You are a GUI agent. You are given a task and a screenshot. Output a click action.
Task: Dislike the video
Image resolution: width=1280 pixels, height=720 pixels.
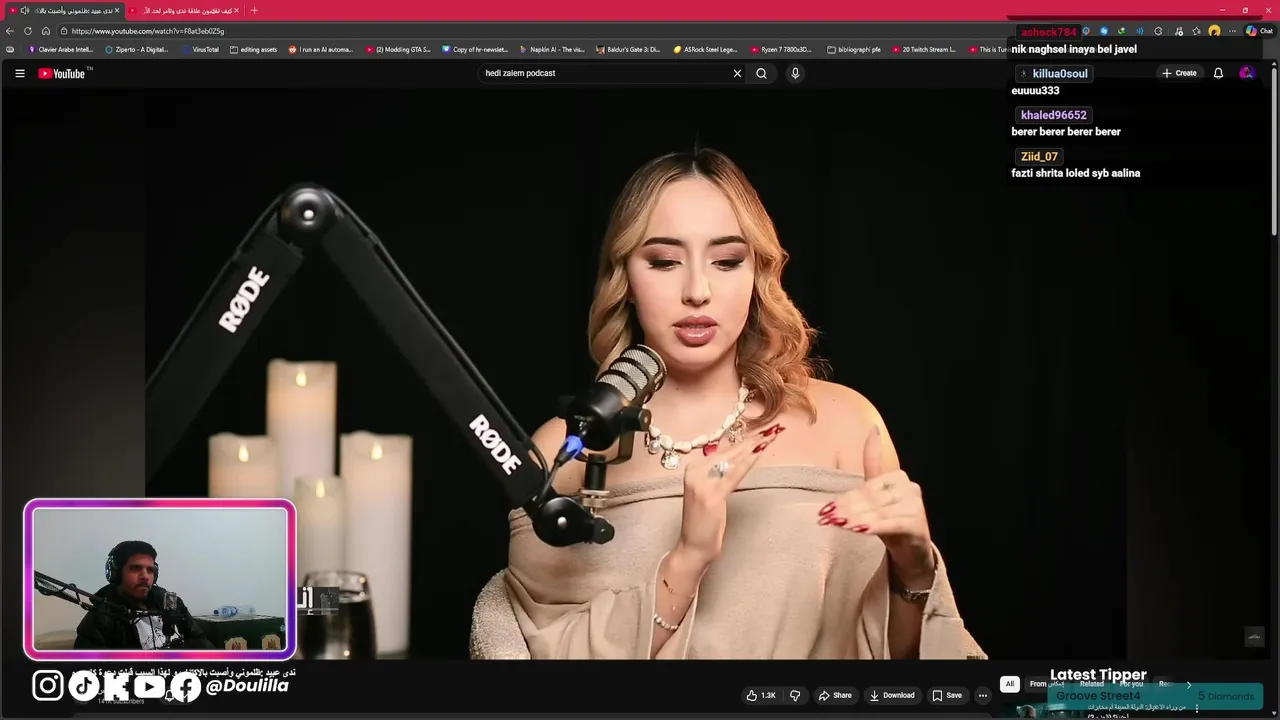[795, 695]
